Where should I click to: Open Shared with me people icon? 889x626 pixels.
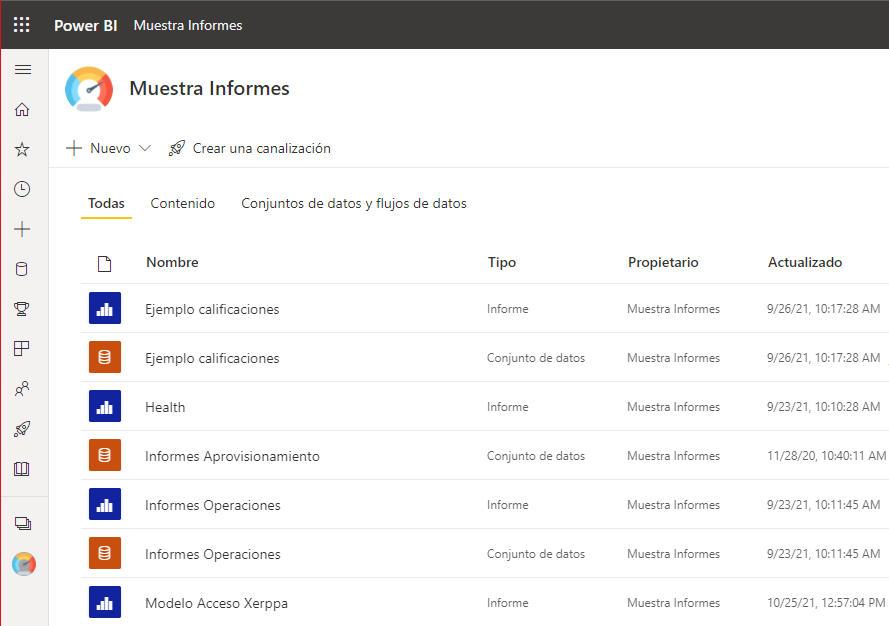[22, 388]
